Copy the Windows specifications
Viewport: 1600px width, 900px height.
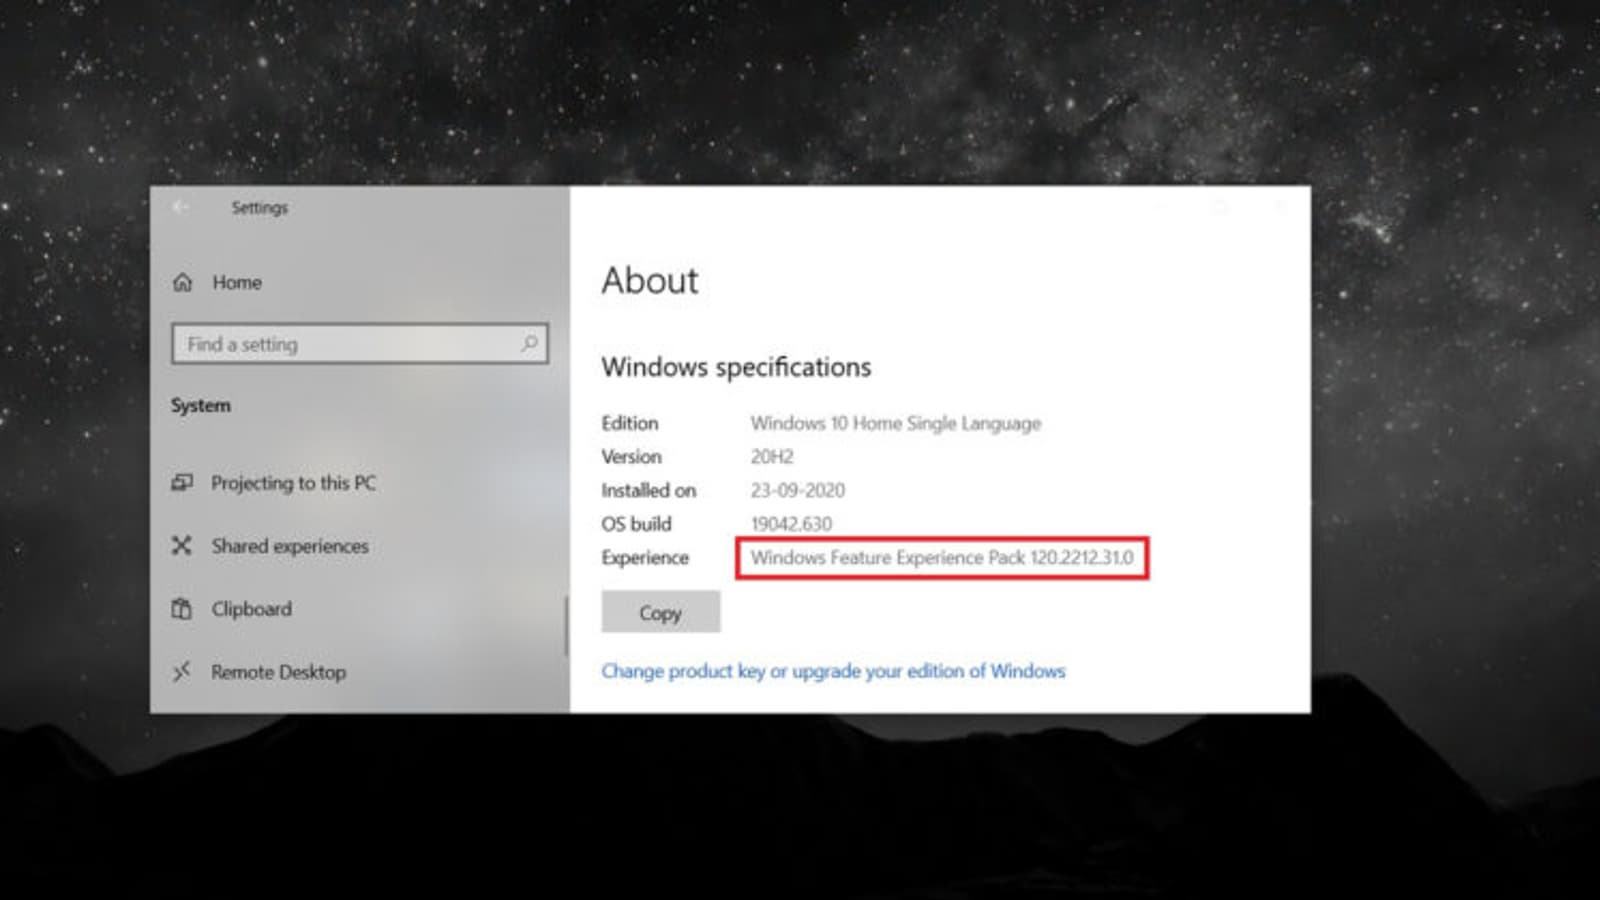pyautogui.click(x=660, y=612)
